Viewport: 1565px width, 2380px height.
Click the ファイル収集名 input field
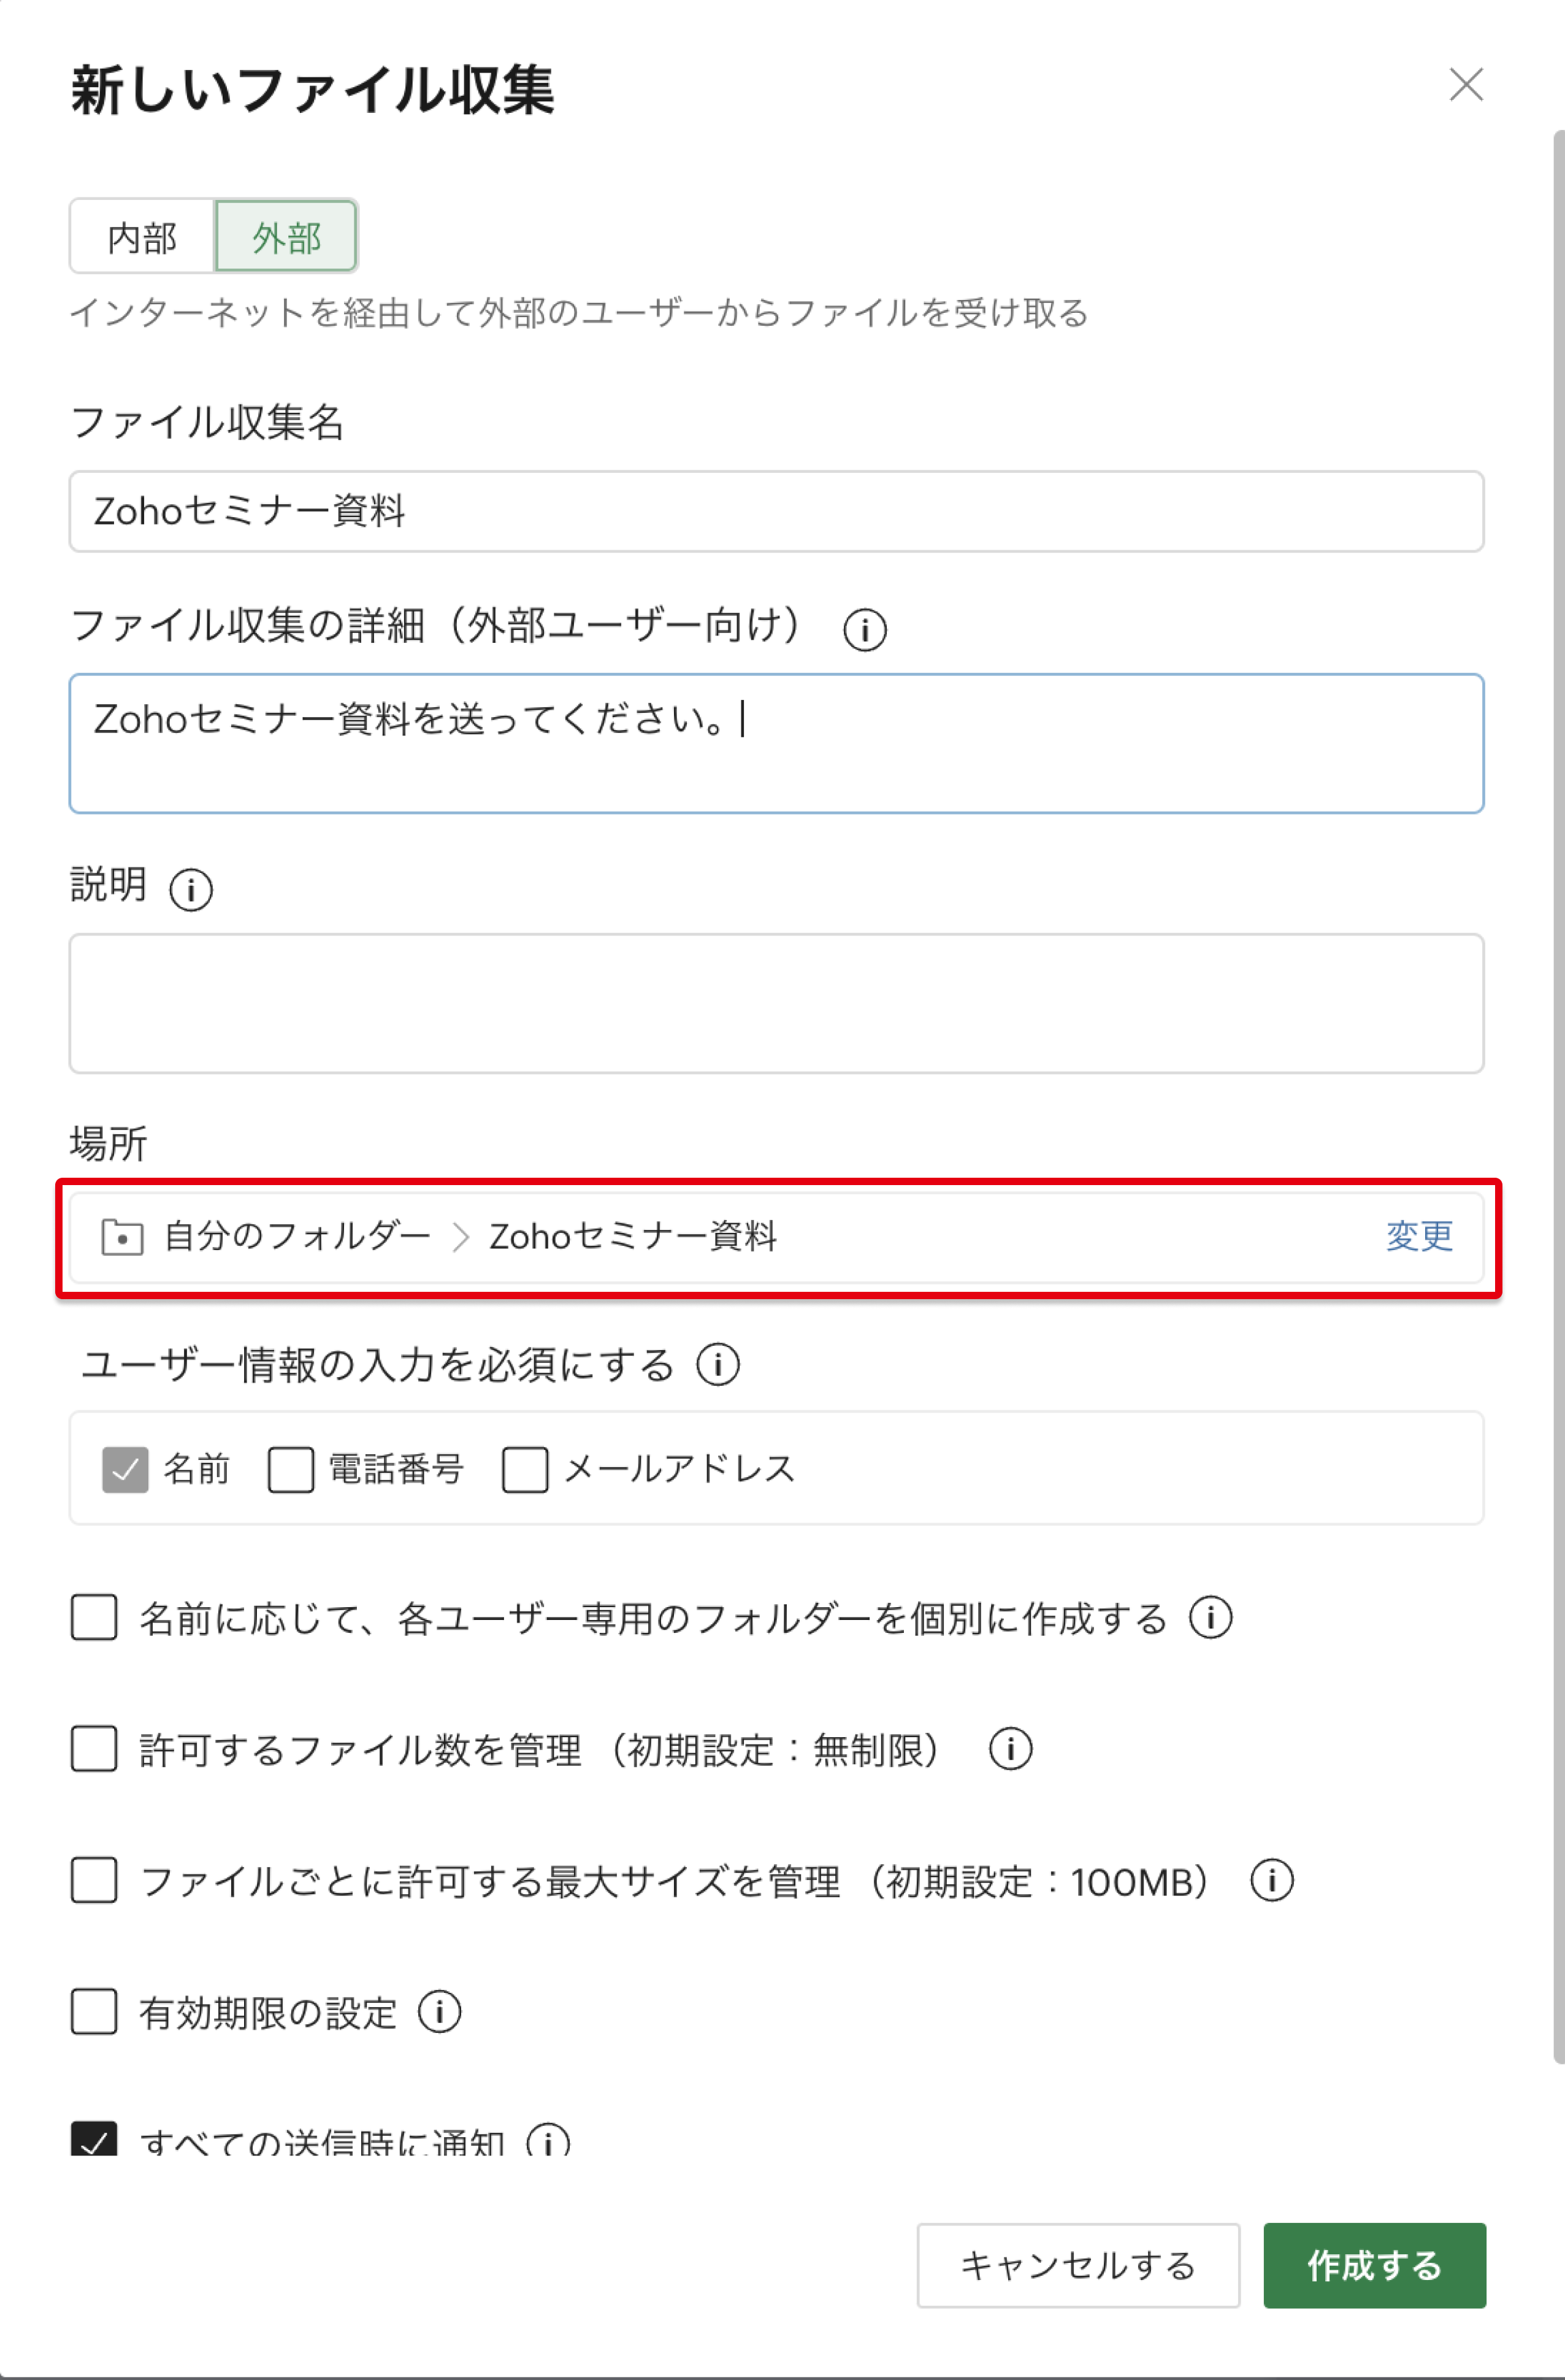(x=776, y=511)
